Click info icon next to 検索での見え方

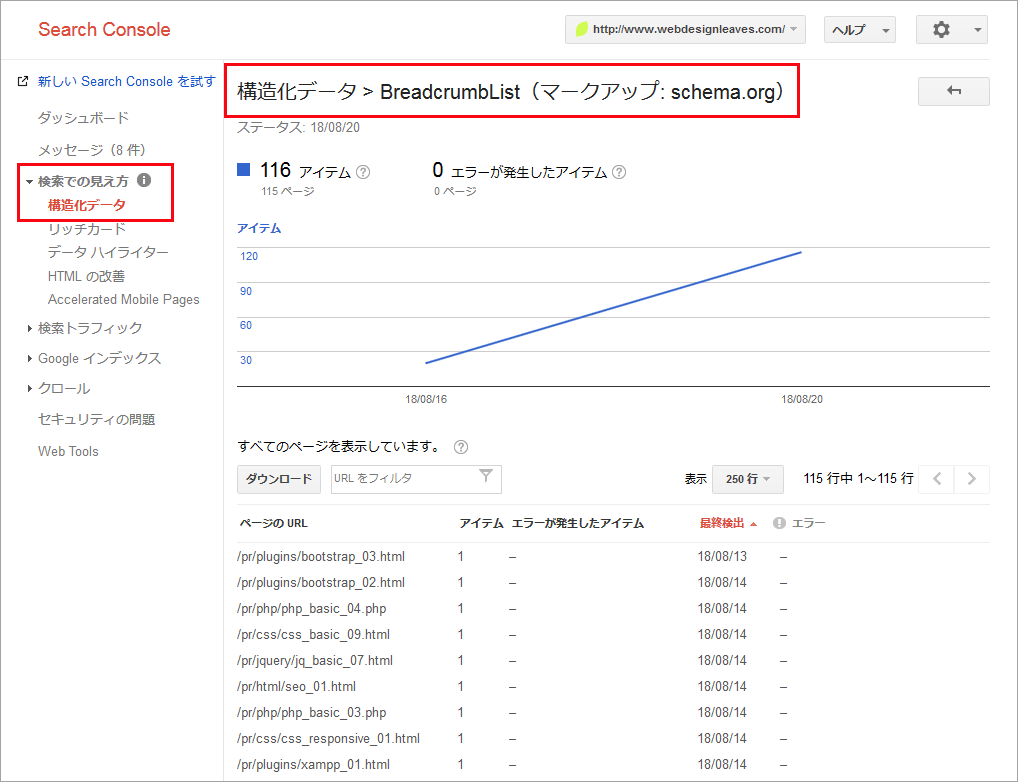point(144,181)
